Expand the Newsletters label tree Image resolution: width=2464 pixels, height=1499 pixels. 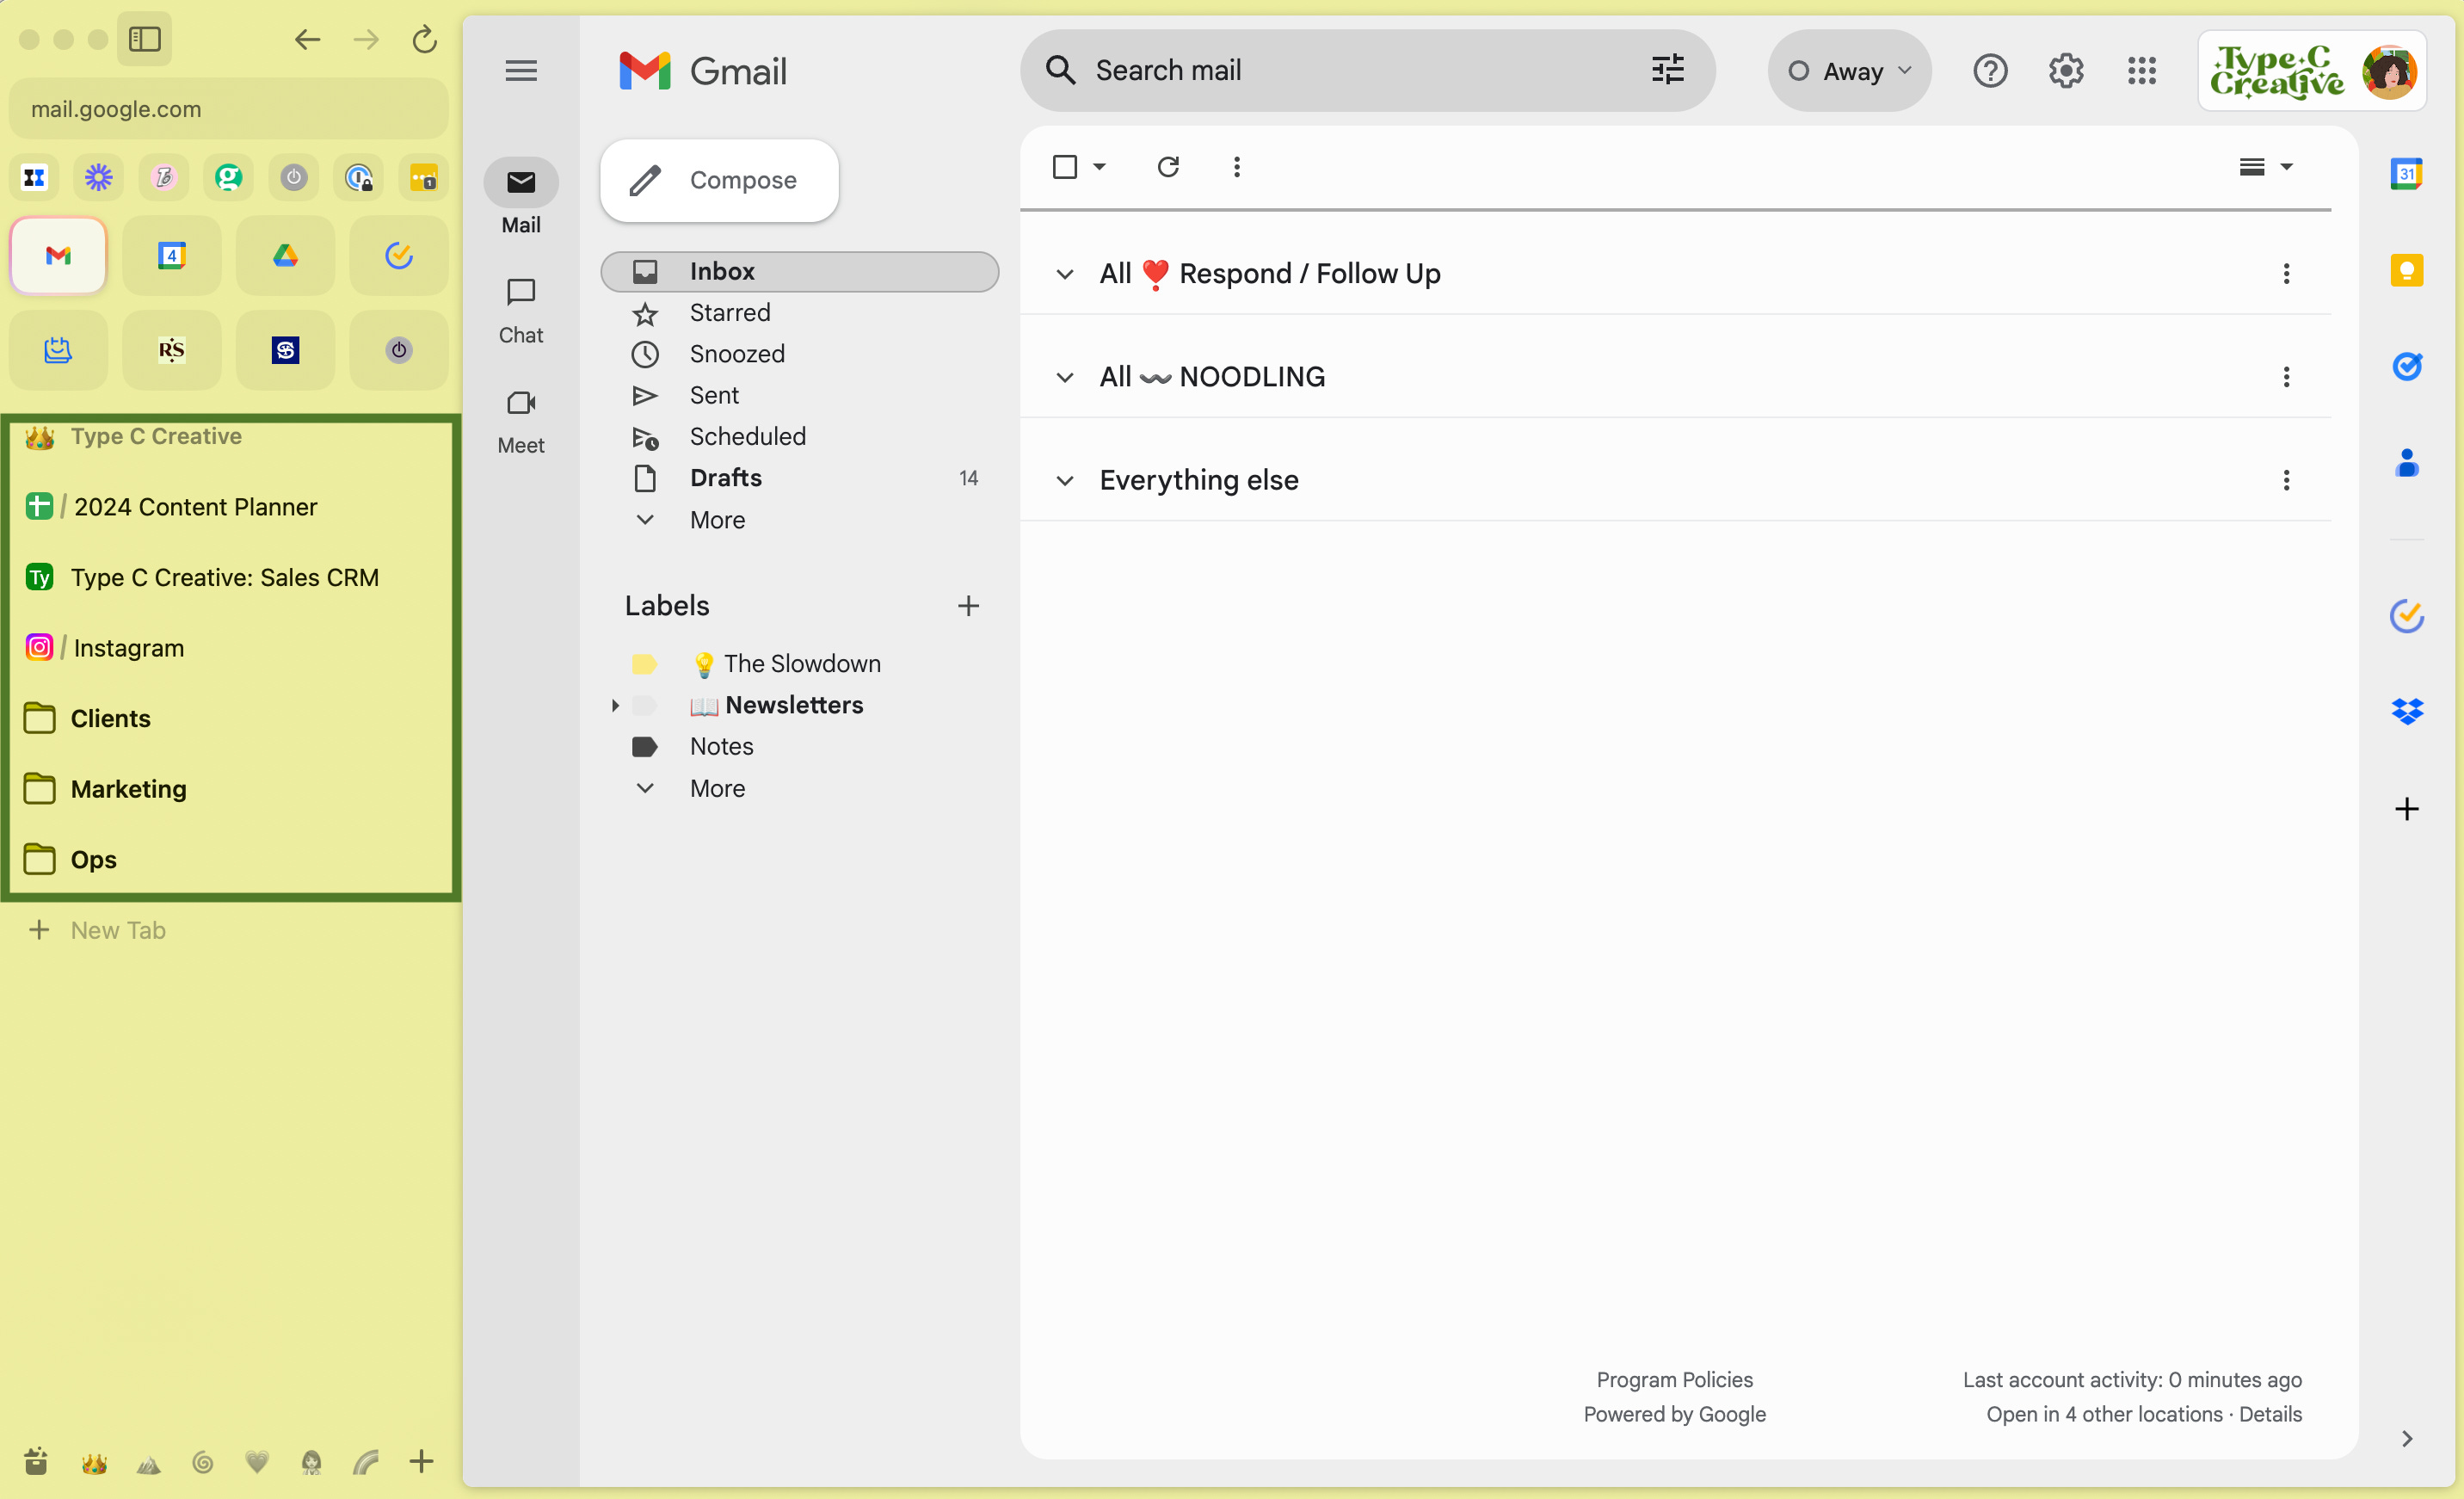pyautogui.click(x=615, y=705)
